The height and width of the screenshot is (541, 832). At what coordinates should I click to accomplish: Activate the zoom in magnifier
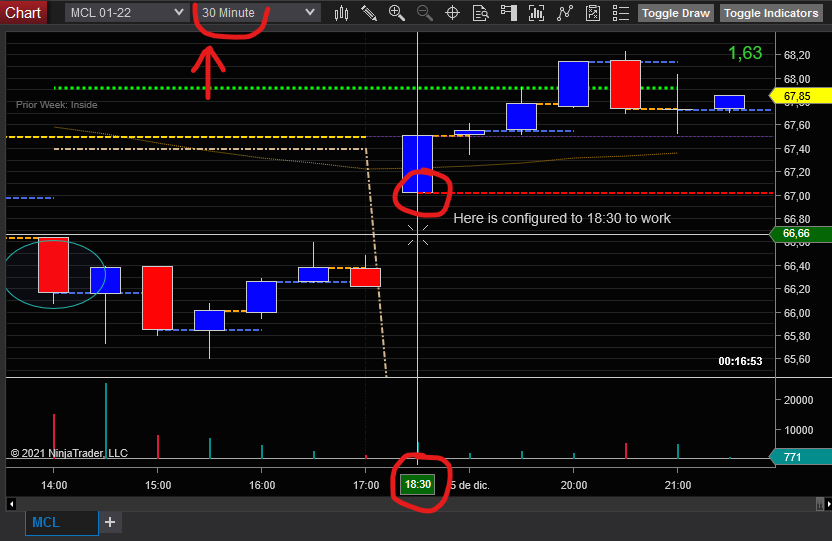396,13
